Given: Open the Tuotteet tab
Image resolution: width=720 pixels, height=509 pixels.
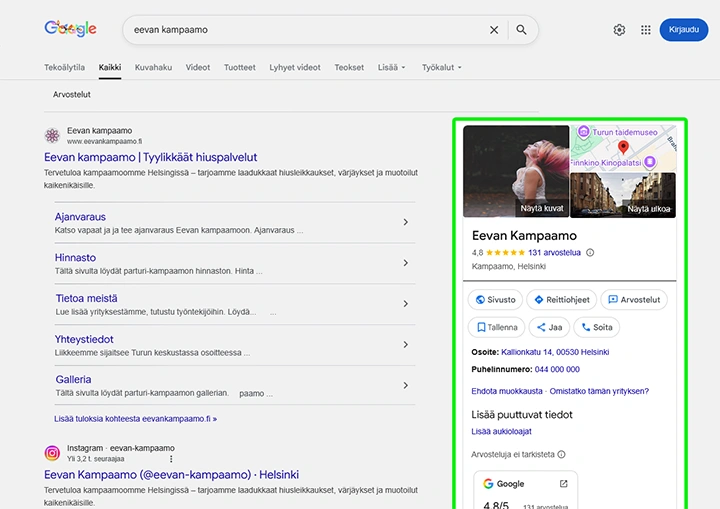Looking at the screenshot, I should pos(240,68).
